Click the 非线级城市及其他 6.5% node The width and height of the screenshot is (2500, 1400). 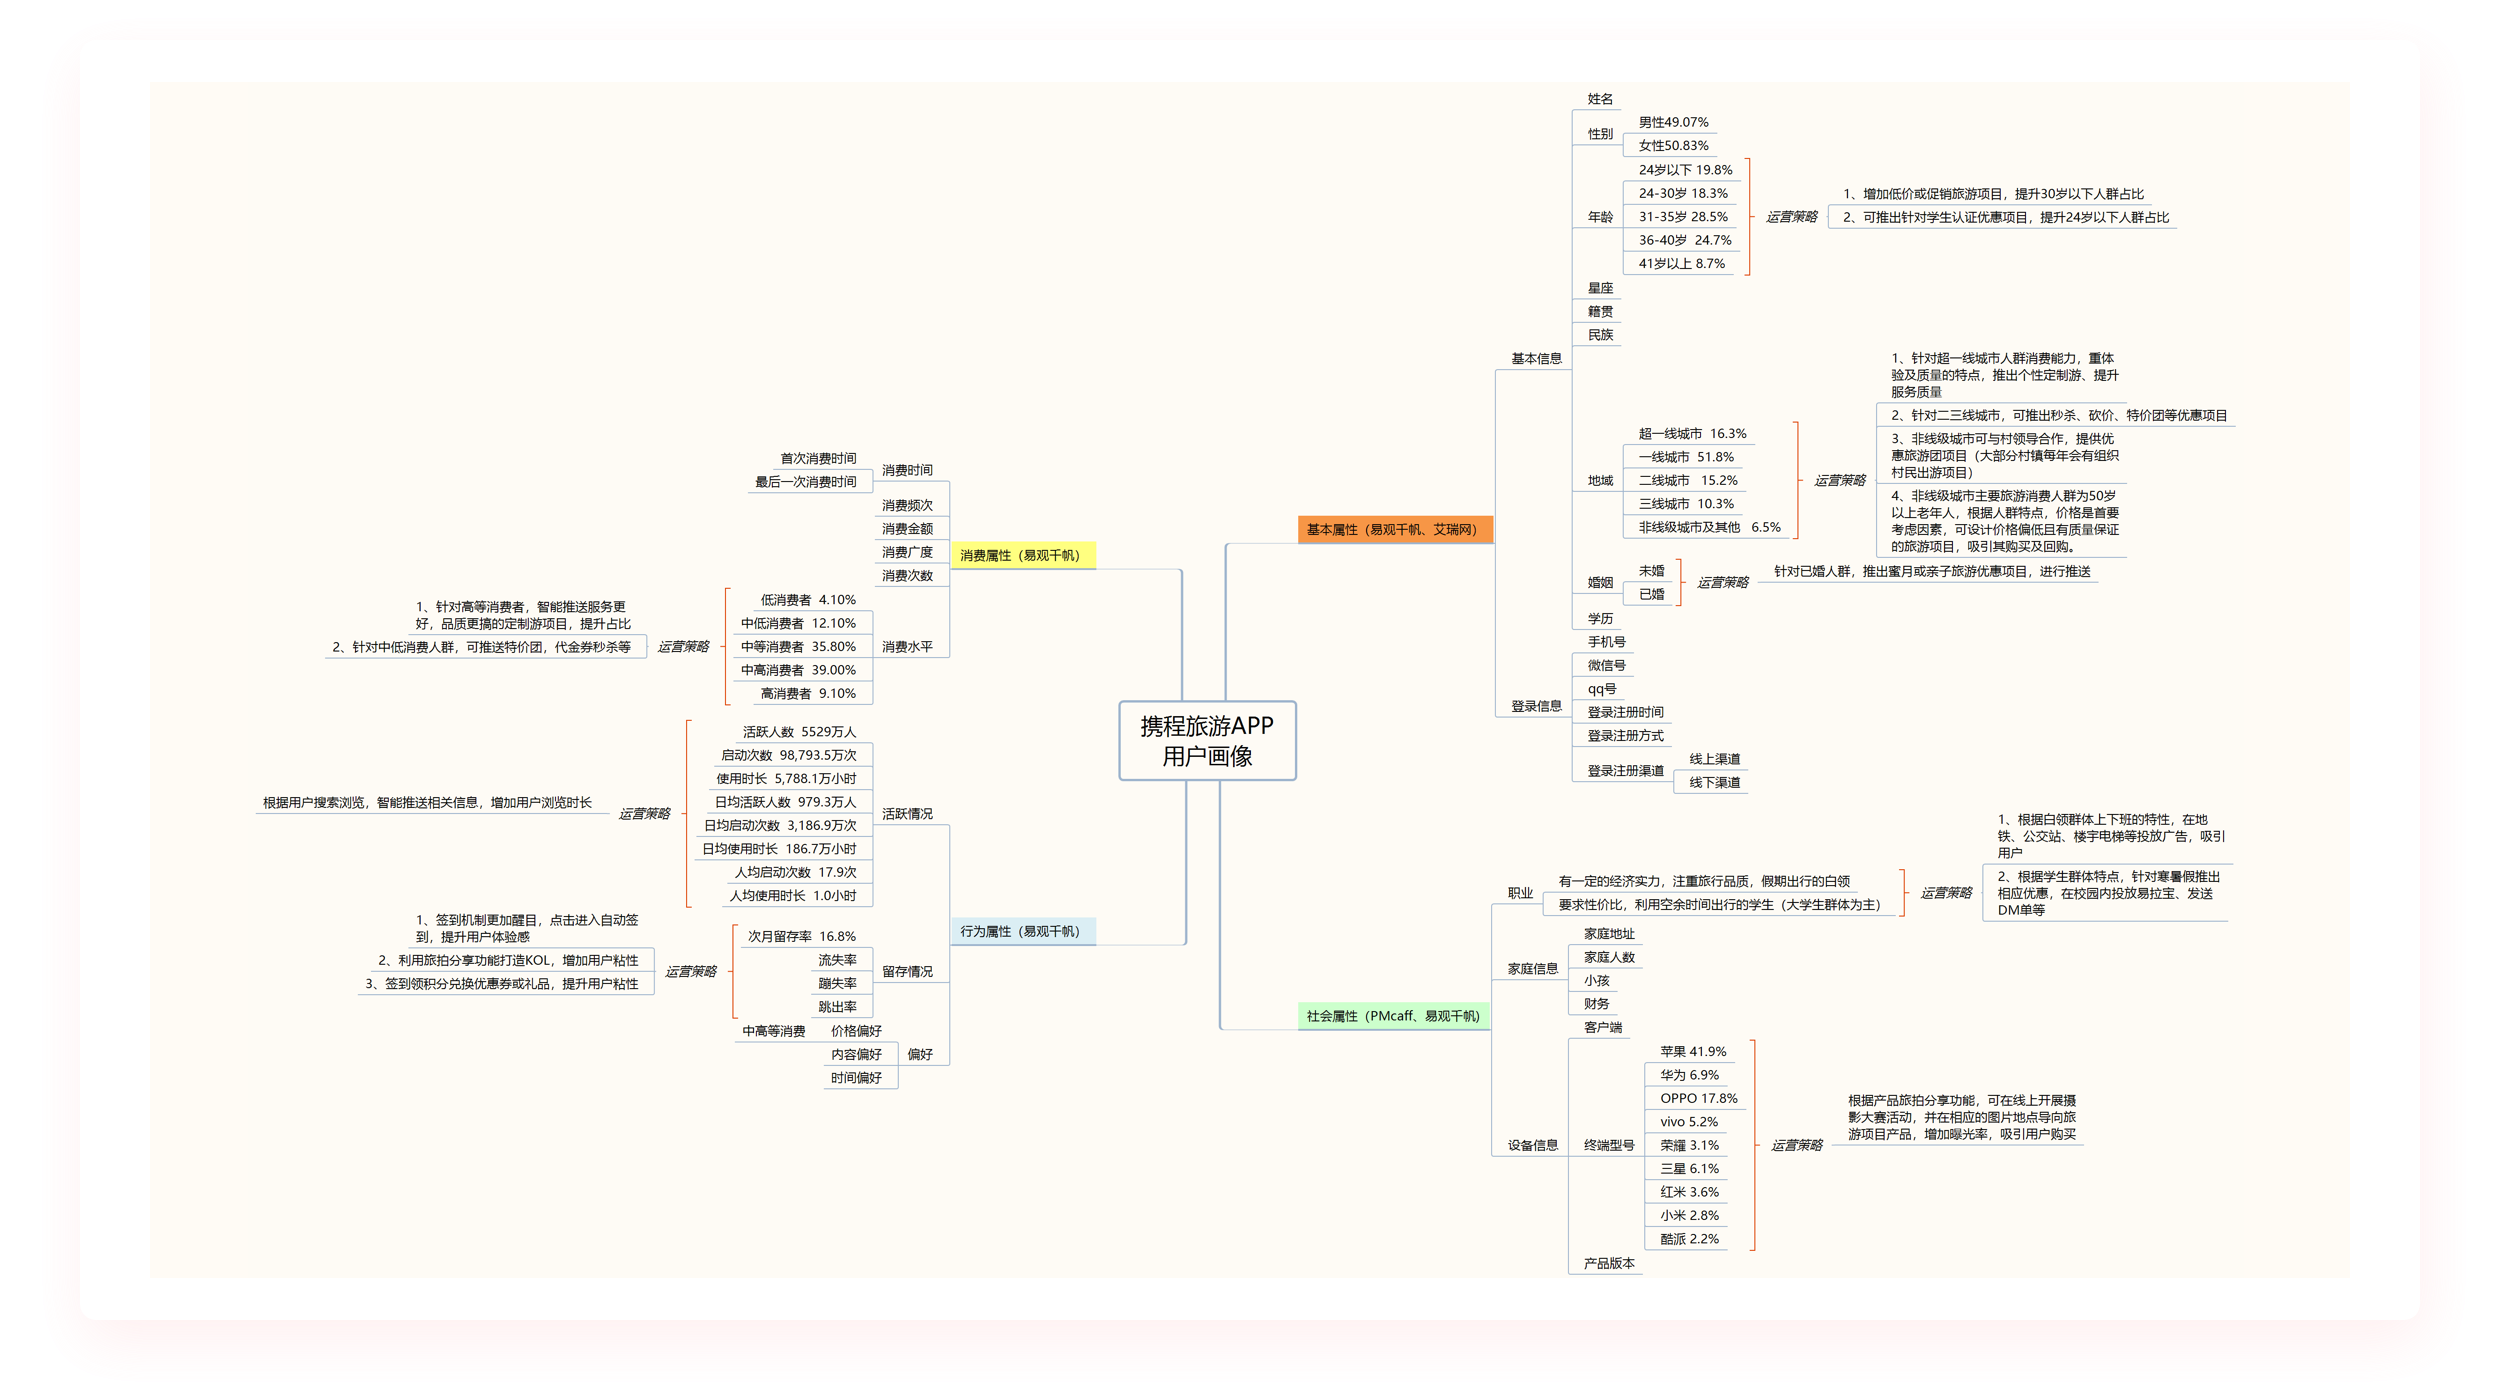tap(1709, 527)
